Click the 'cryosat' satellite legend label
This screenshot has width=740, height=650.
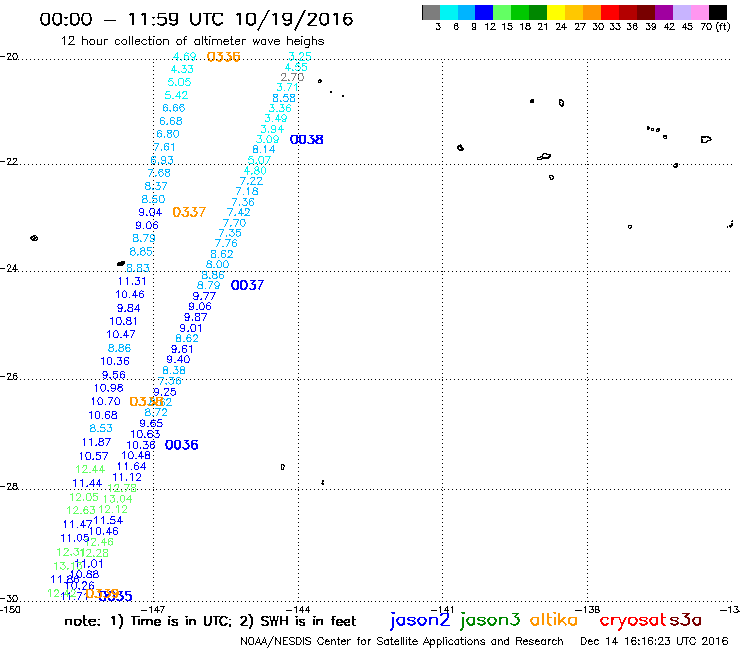tap(632, 620)
